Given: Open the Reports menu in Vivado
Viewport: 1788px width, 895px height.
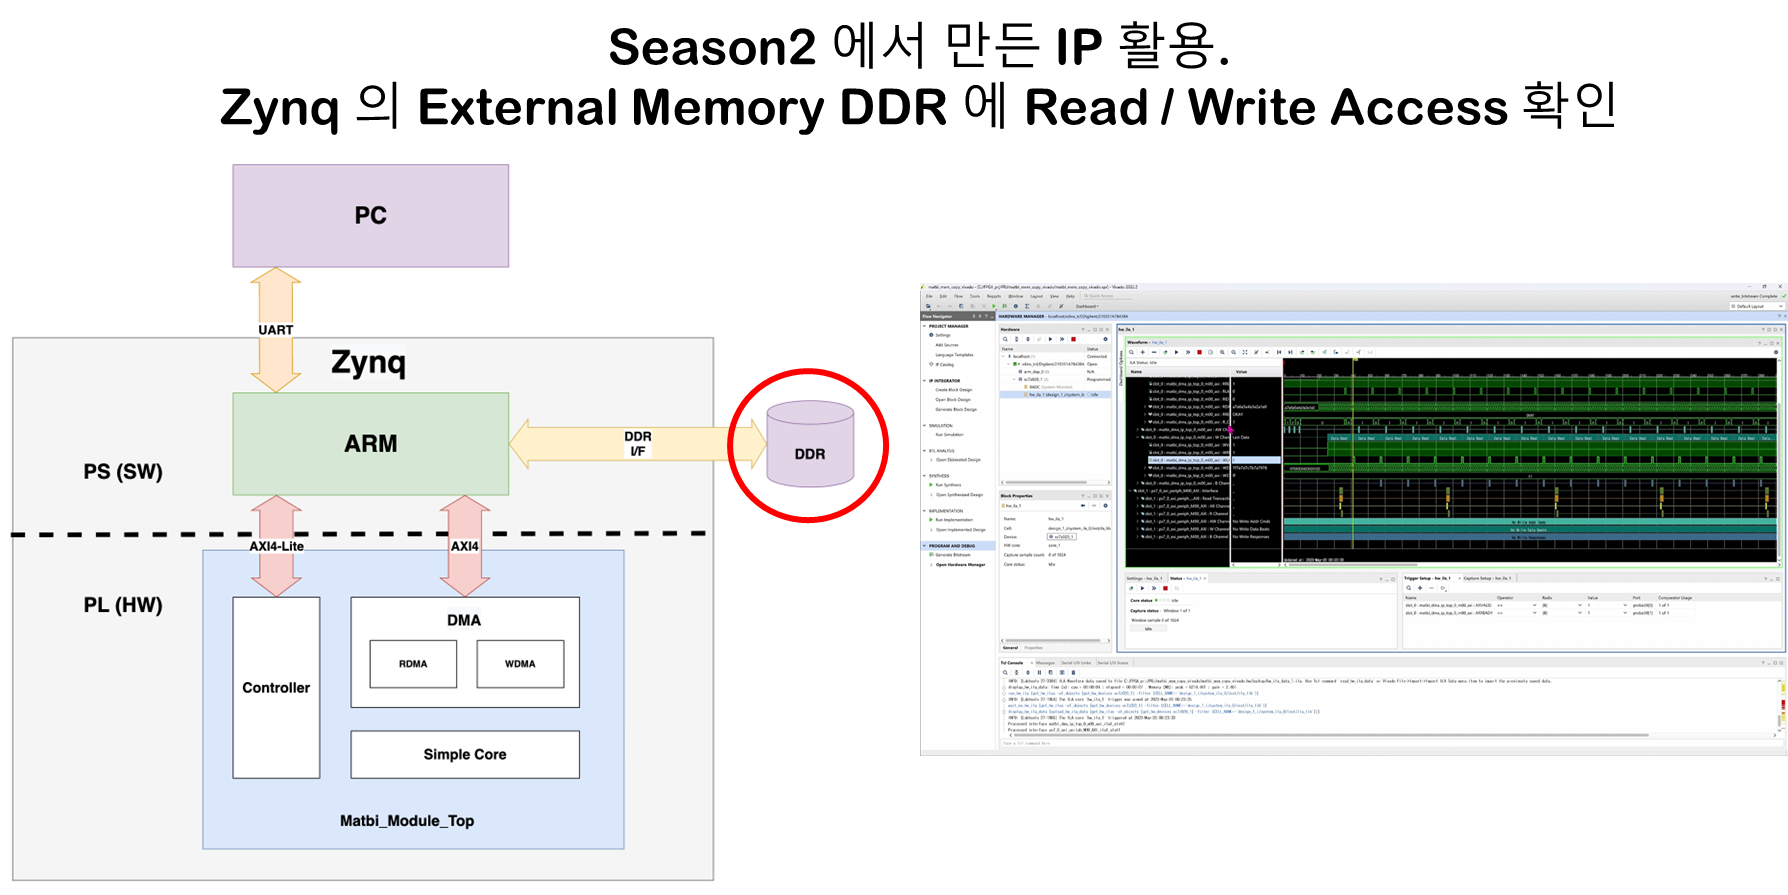Looking at the screenshot, I should click(x=994, y=296).
